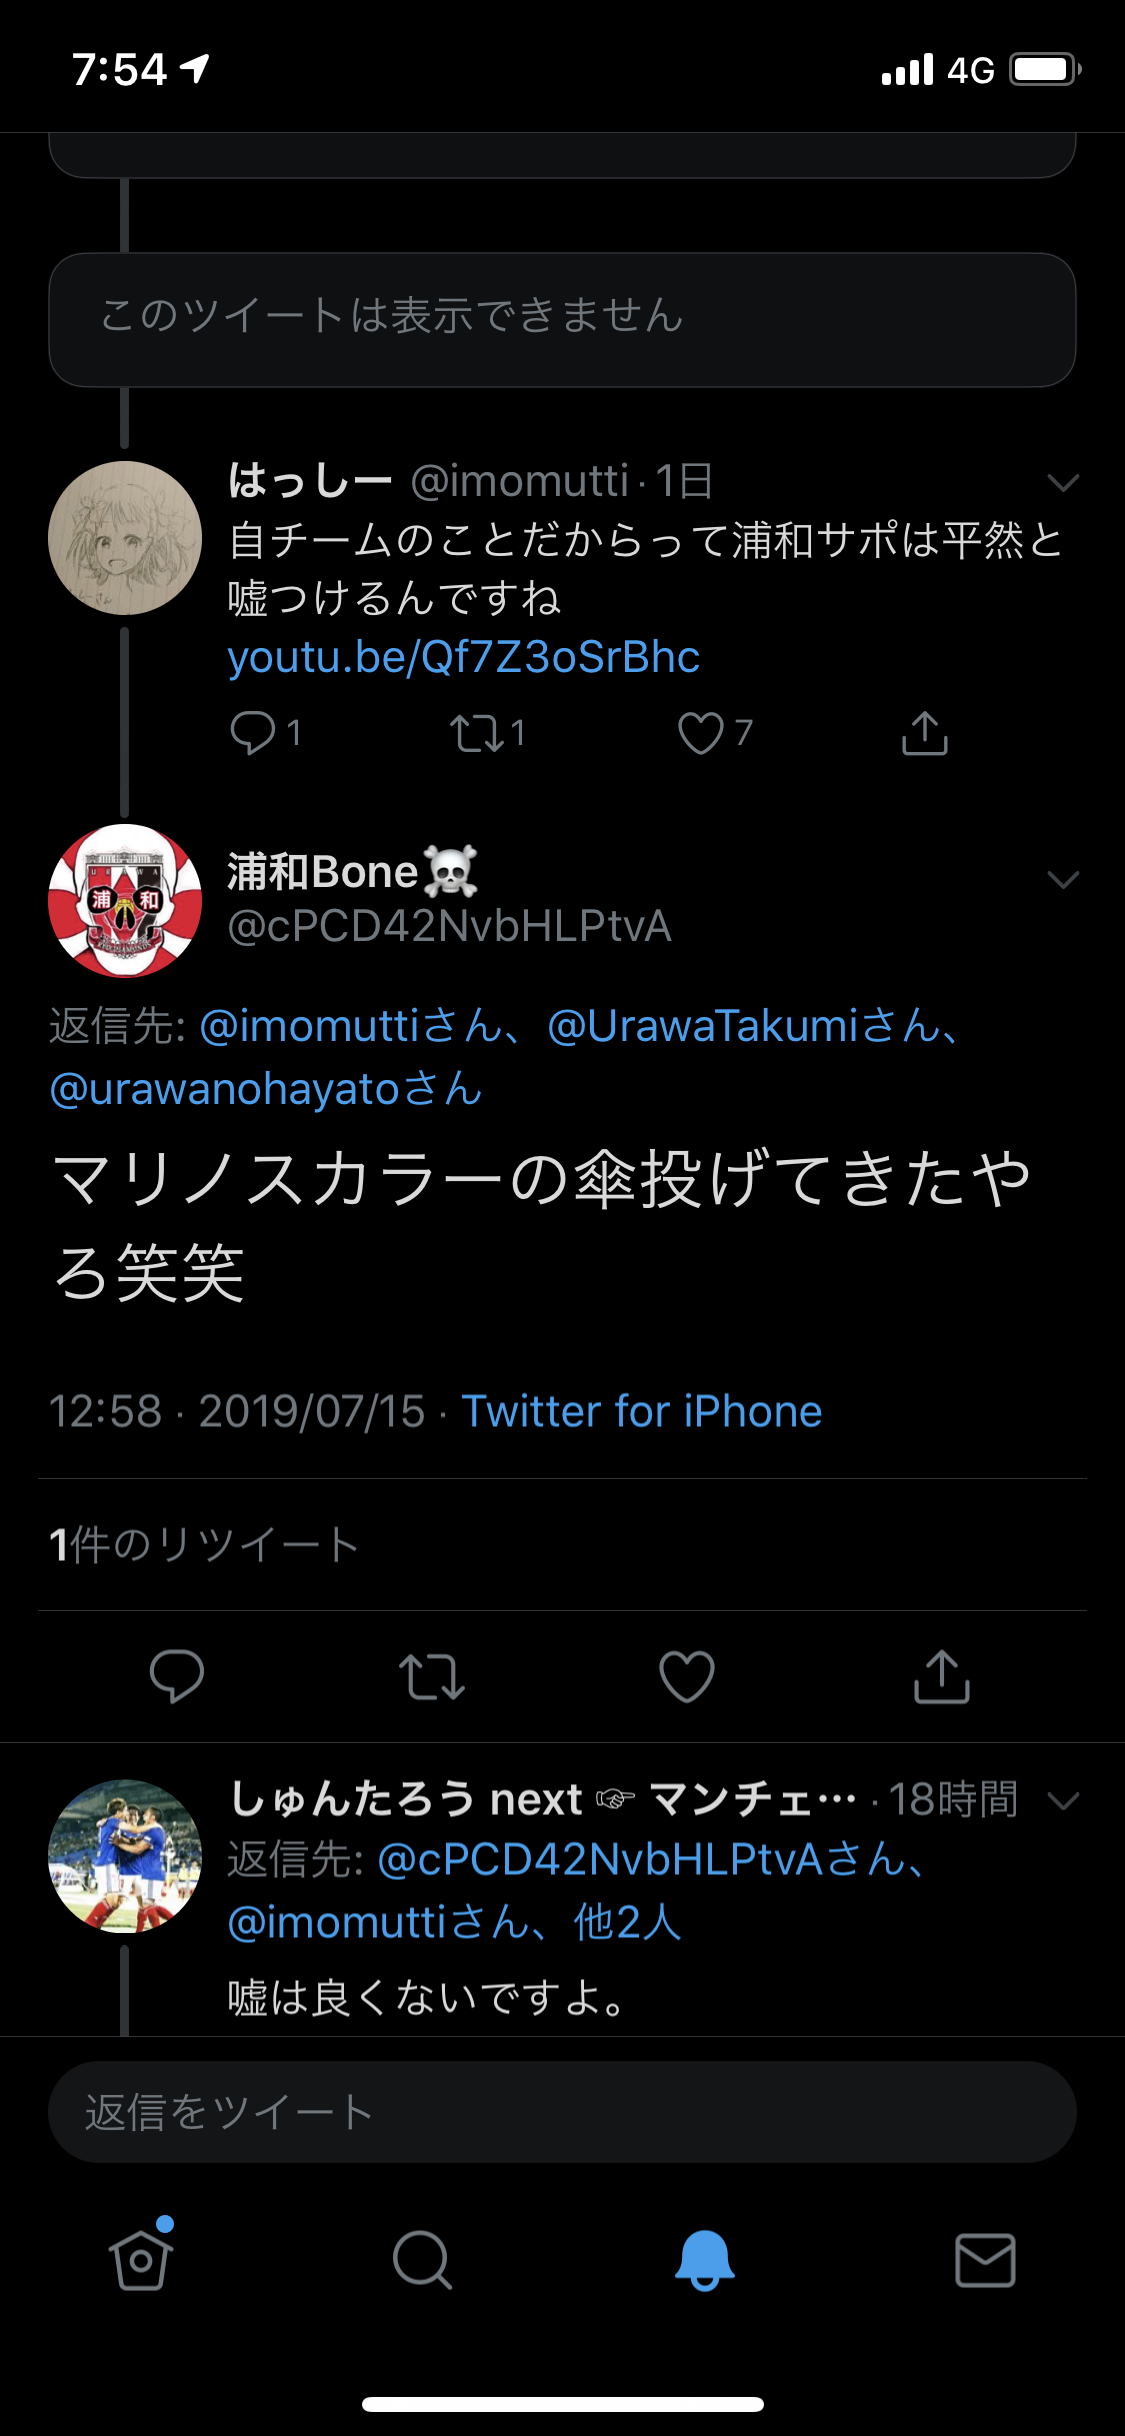1125x2436 pixels.
Task: Expand options chevron on しゅんたろう's reply
Action: [x=1062, y=1801]
